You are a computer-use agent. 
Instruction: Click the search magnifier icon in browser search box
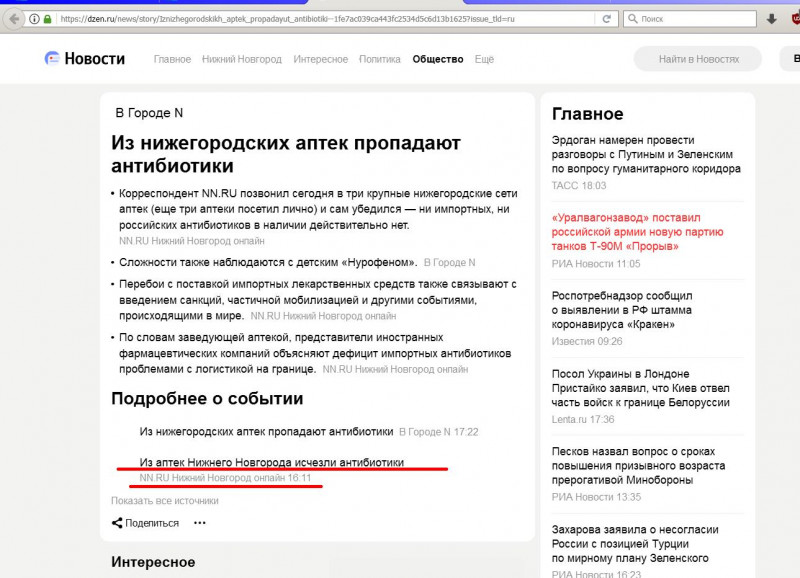pyautogui.click(x=631, y=19)
